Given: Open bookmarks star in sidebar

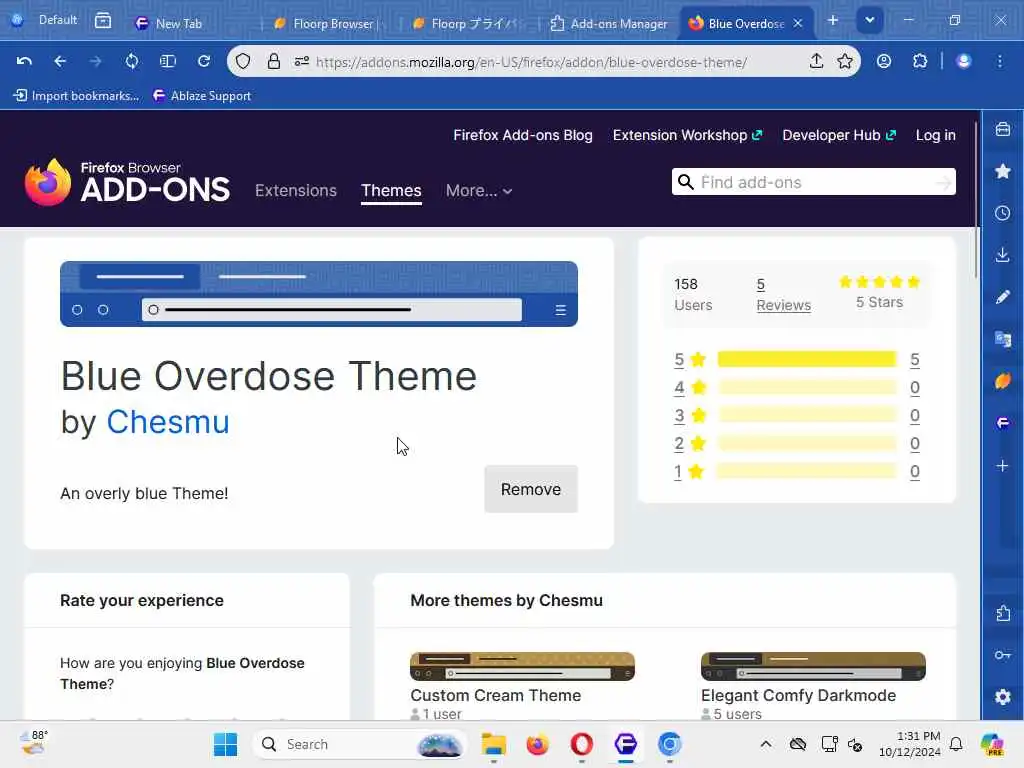Looking at the screenshot, I should [1003, 171].
